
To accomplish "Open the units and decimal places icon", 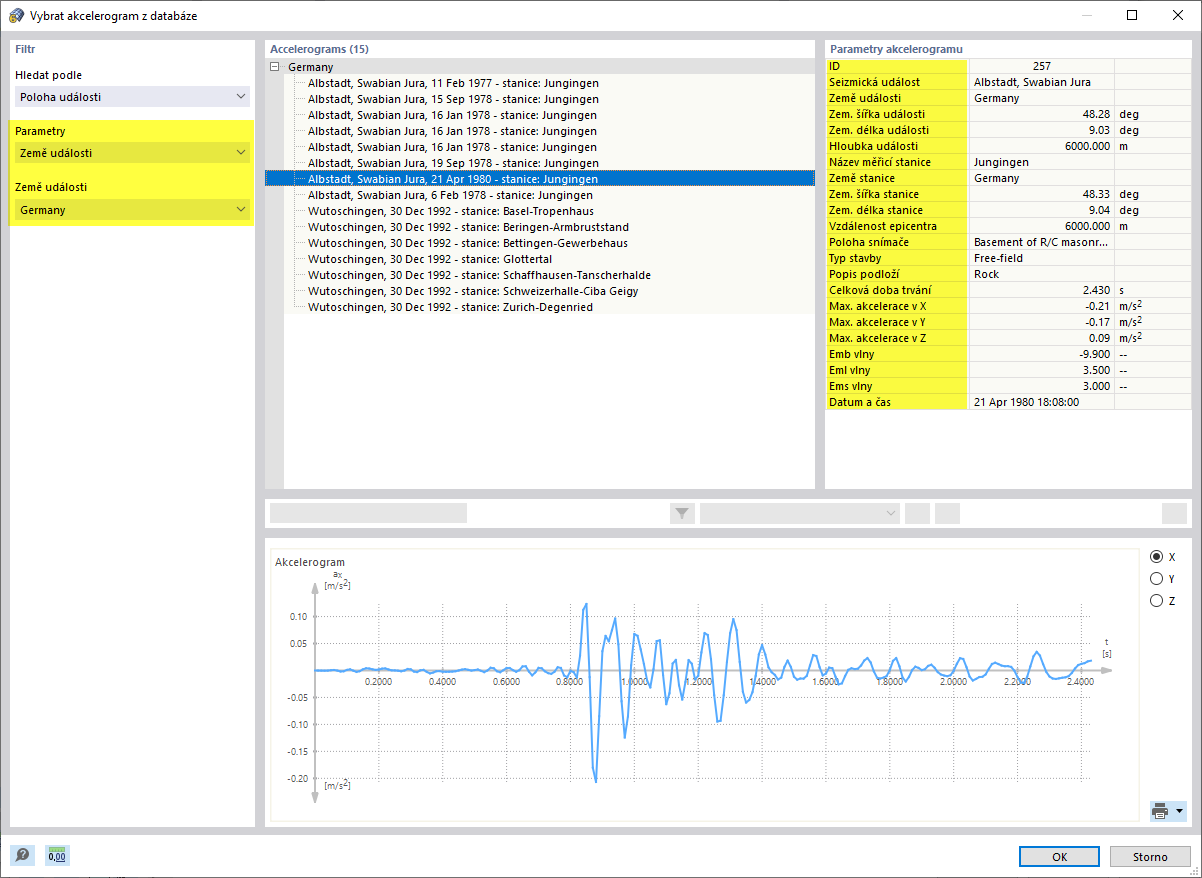I will pos(57,855).
